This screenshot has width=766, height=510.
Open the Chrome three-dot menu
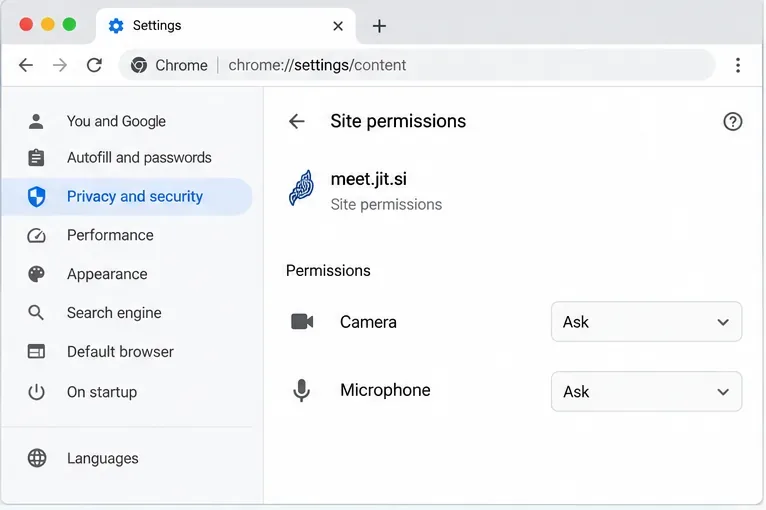coord(738,65)
